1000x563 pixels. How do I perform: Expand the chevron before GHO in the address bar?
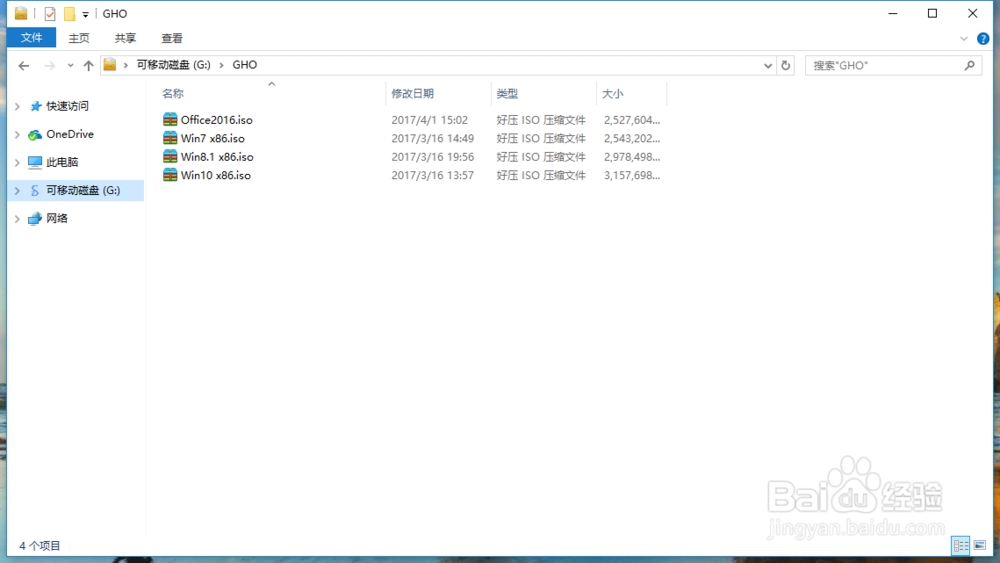221,65
